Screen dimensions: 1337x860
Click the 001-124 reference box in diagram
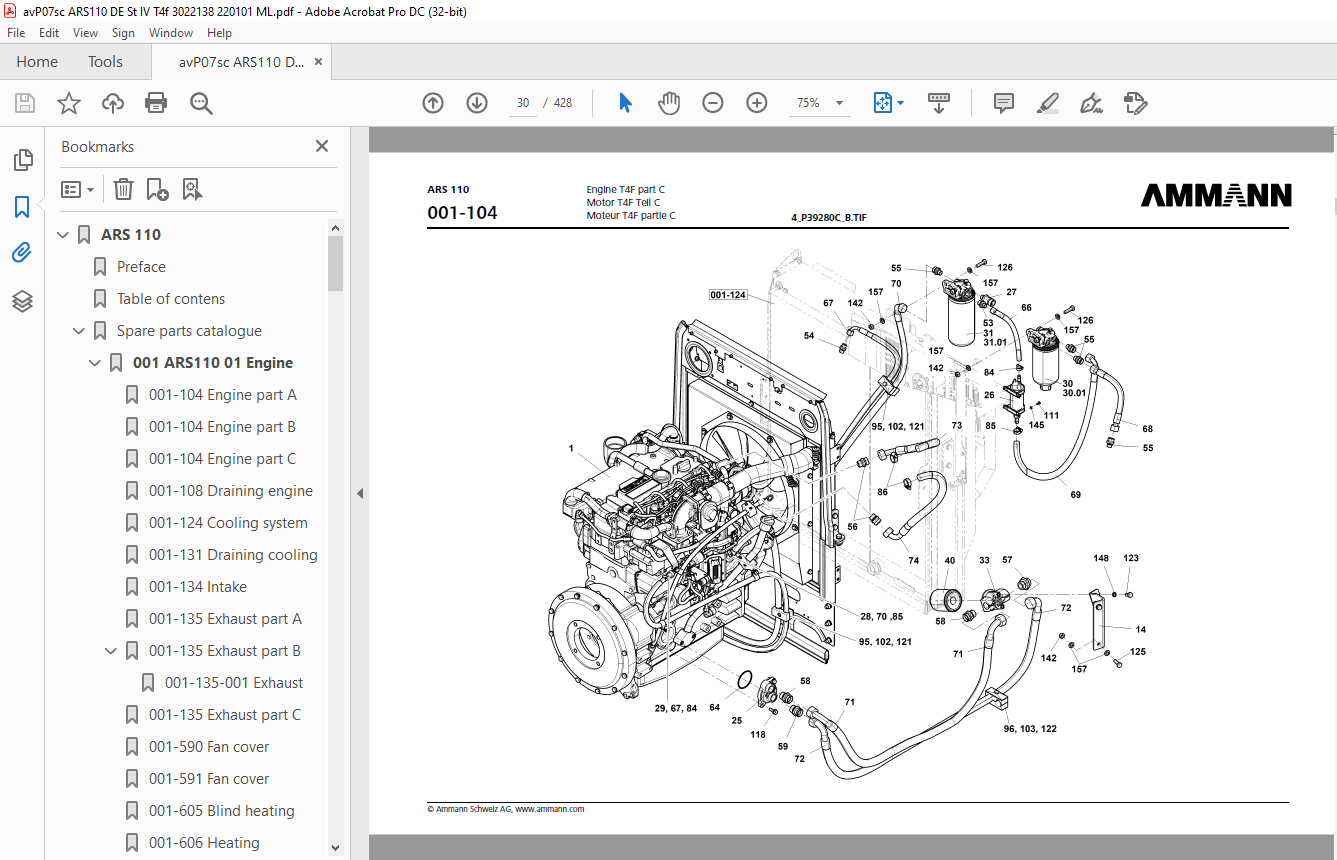[728, 295]
